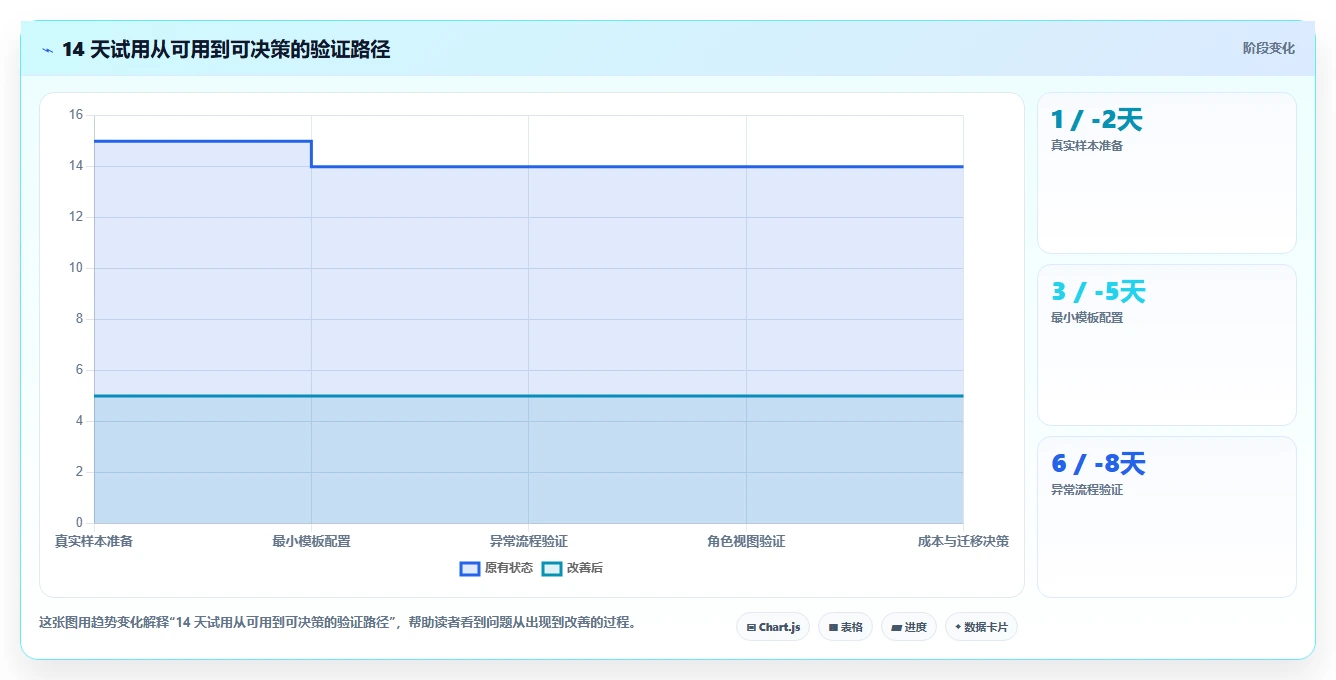Click x-axis label 角色视图验证
The image size is (1336, 680).
click(x=746, y=541)
